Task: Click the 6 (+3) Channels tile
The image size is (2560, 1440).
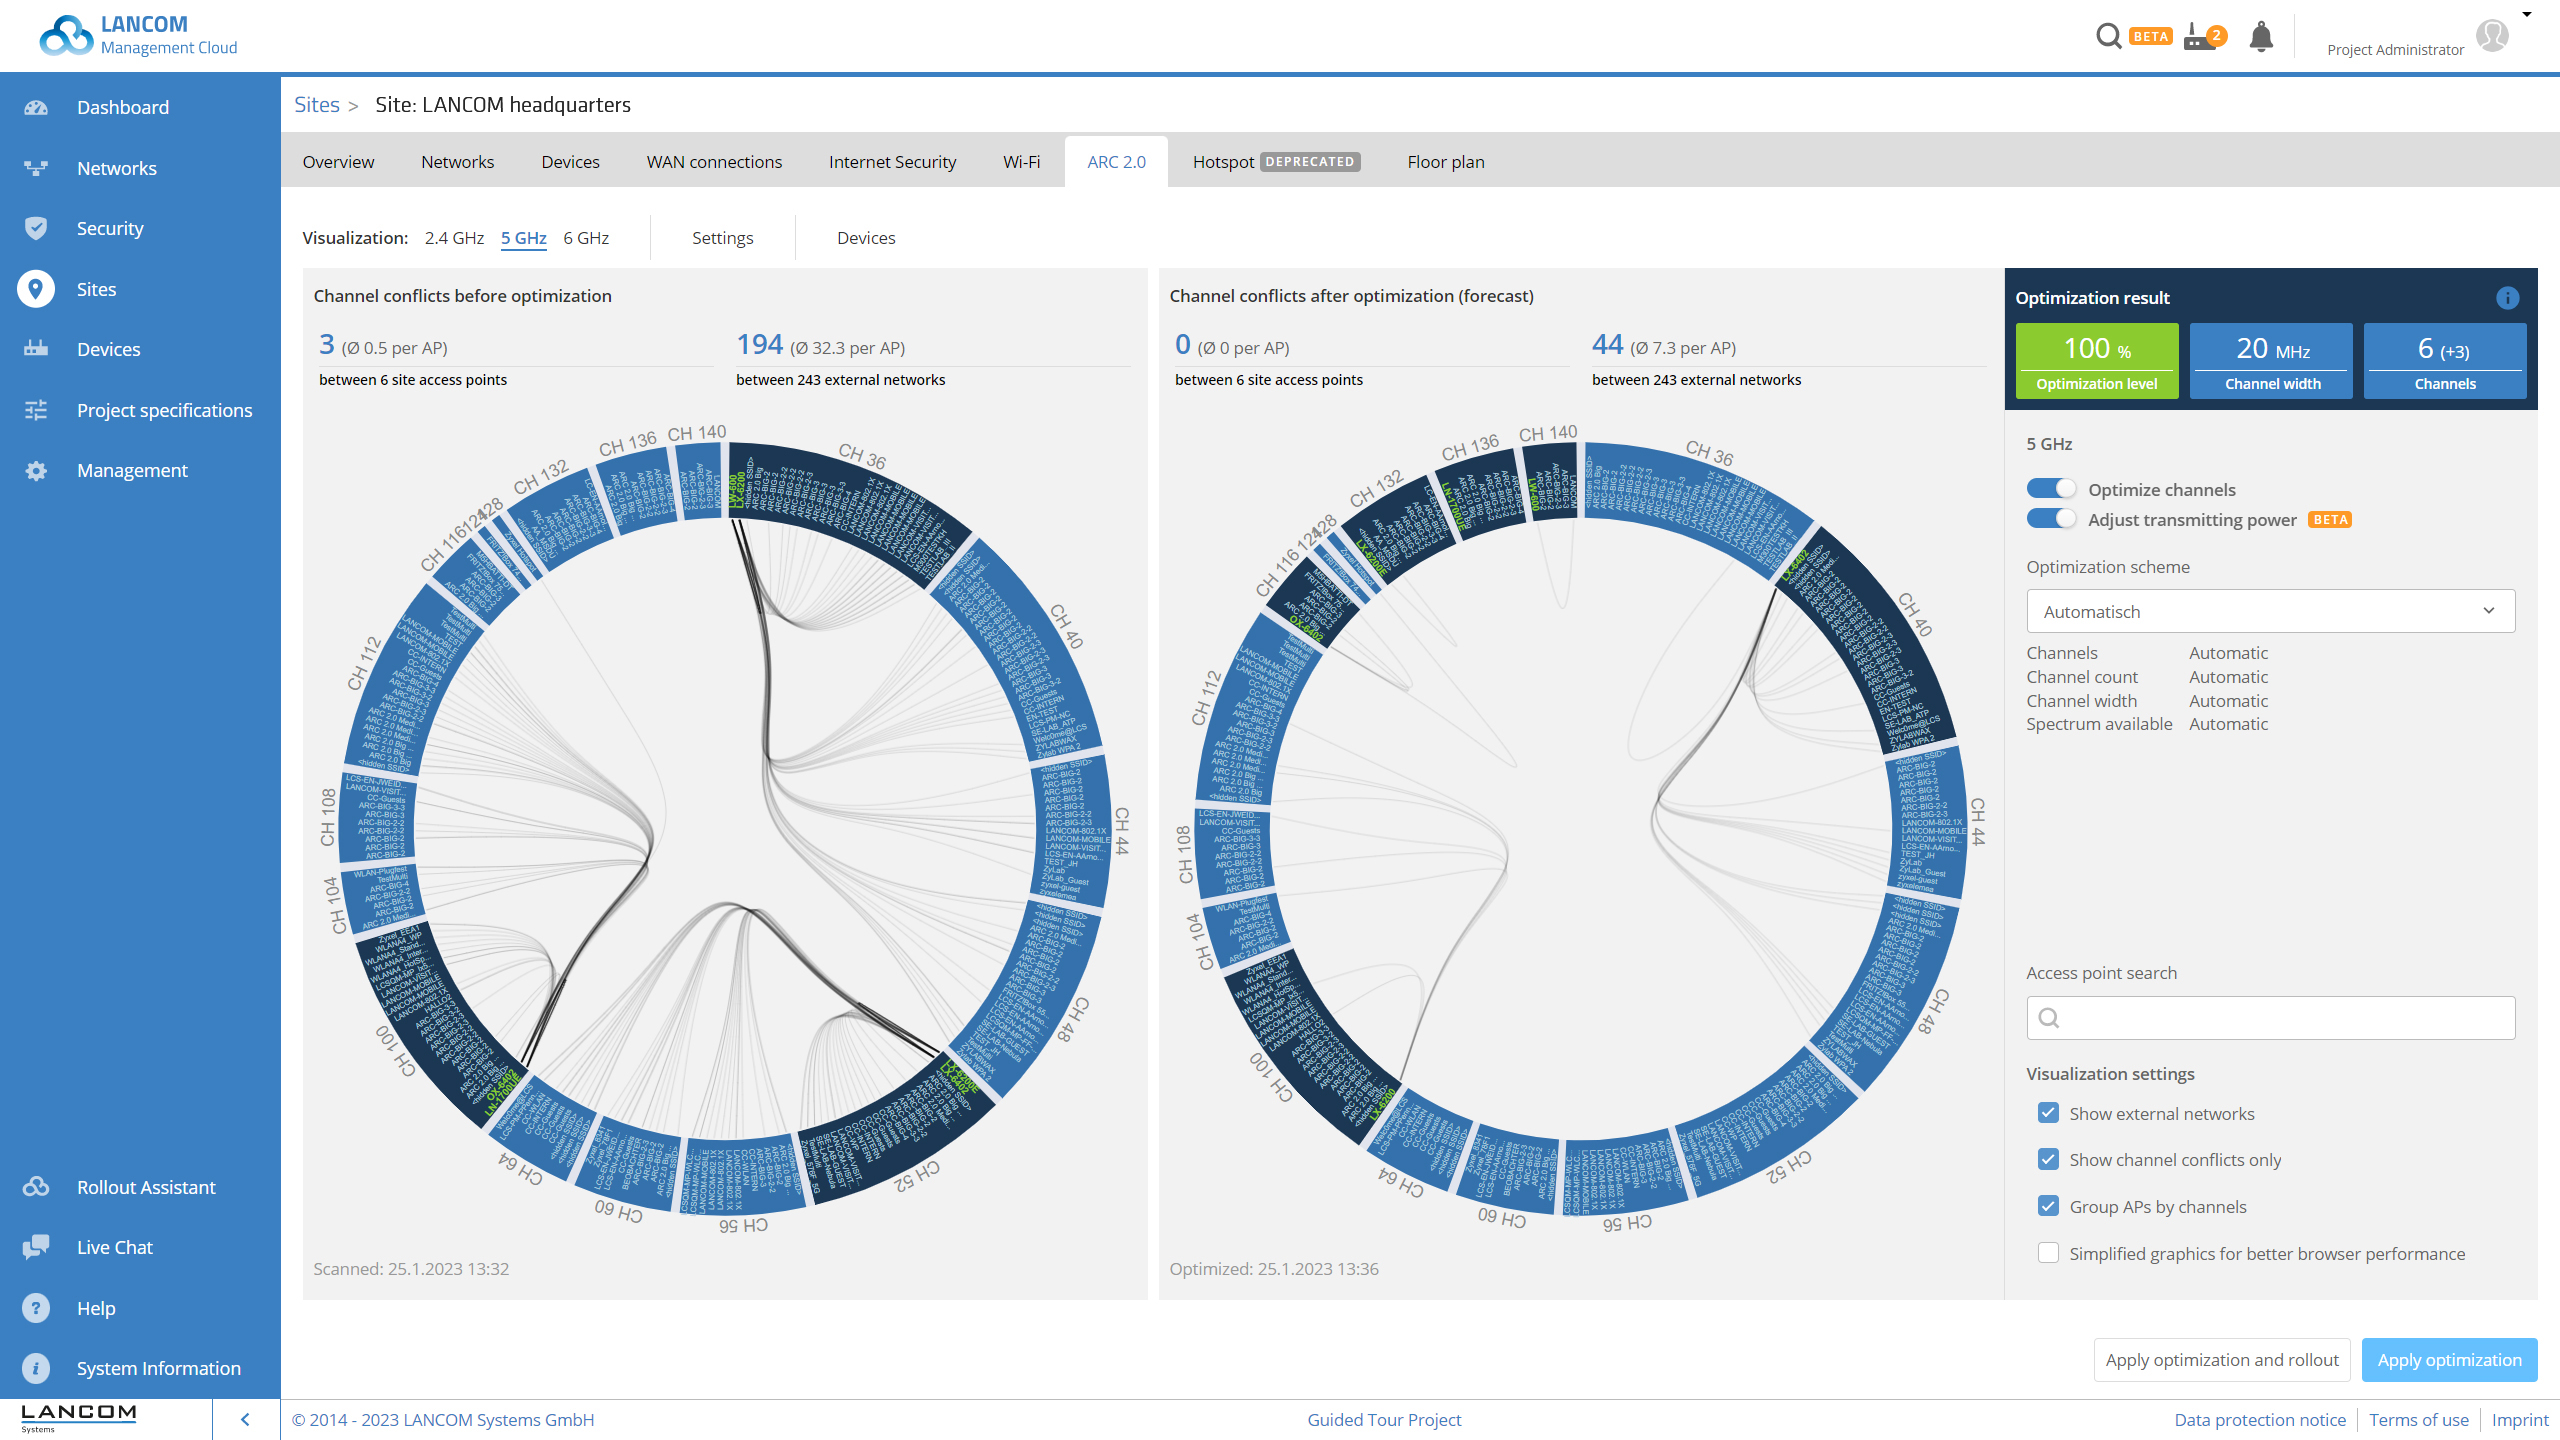Action: [2445, 361]
